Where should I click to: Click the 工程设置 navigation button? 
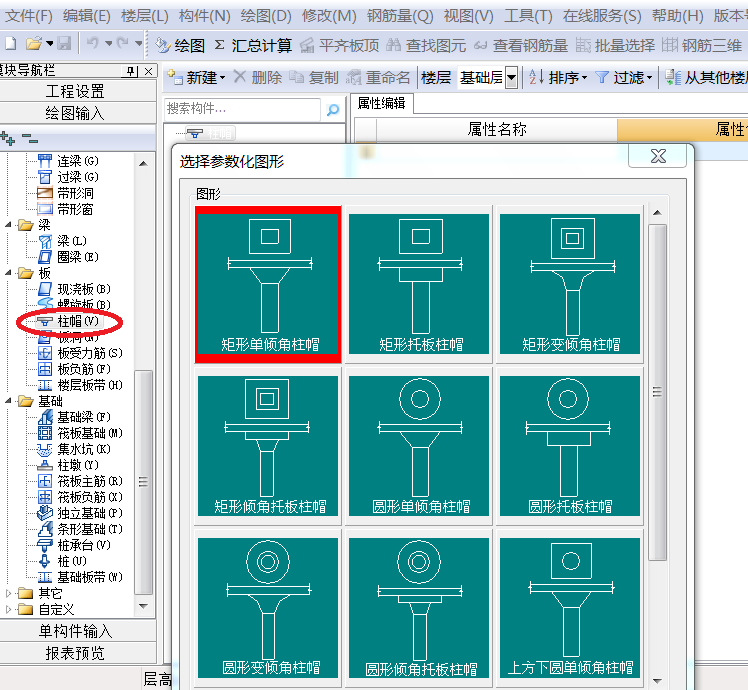(x=77, y=91)
